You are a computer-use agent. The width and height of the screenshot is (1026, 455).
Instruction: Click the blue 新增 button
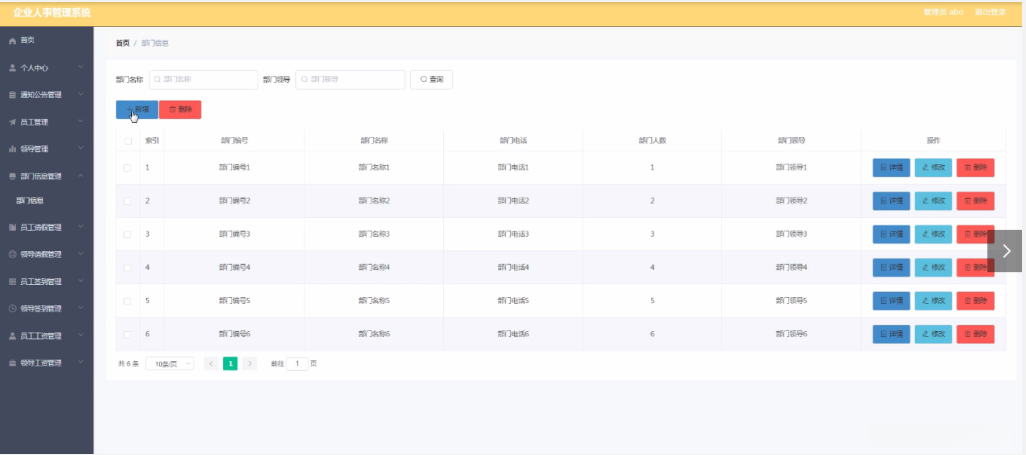(137, 109)
